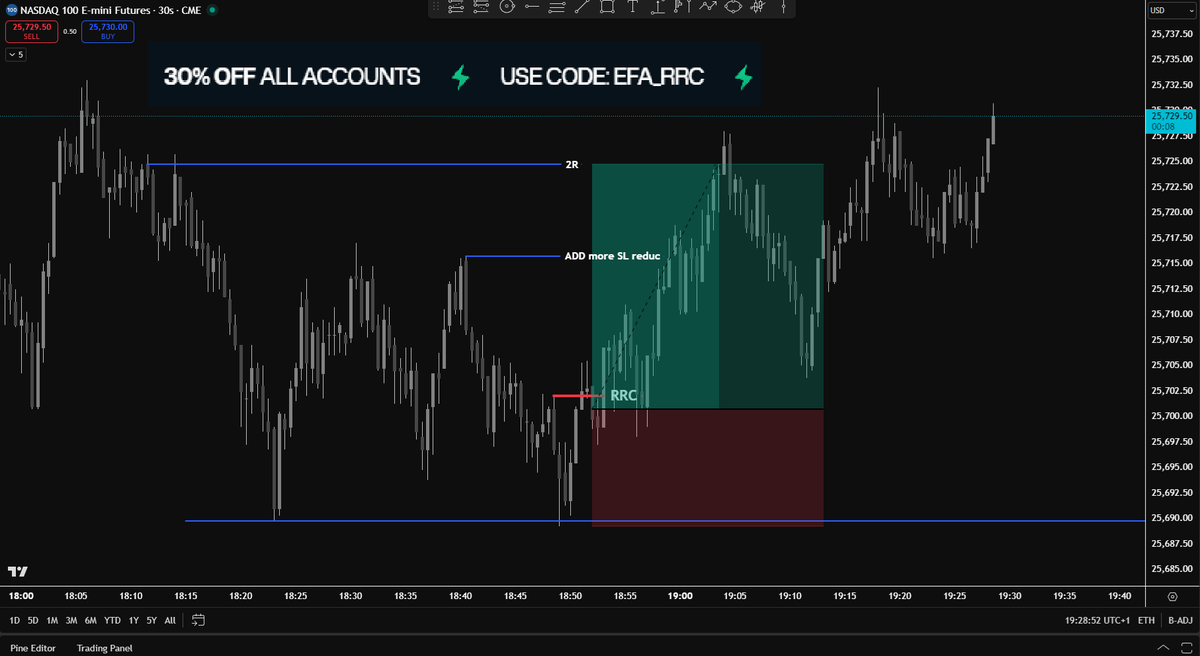Set chart range to All
The height and width of the screenshot is (656, 1200).
coord(170,620)
